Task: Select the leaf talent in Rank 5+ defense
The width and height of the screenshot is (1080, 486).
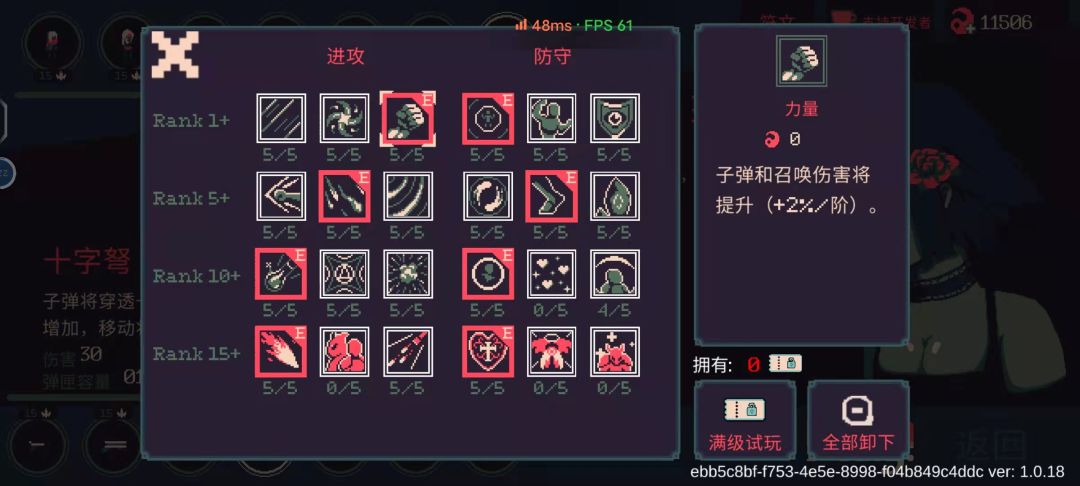Action: [x=614, y=196]
